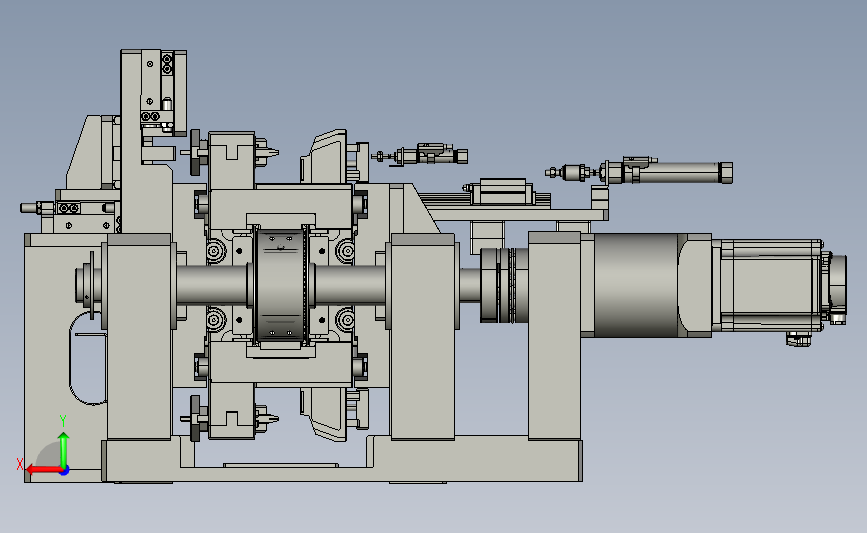Select the servo motor body at the right end
The width and height of the screenshot is (867, 533).
click(x=770, y=285)
